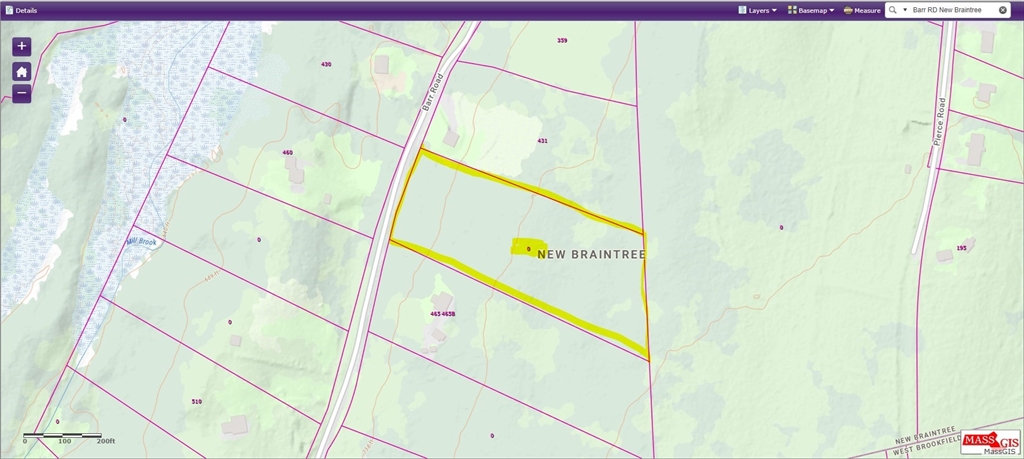Activate the Measure tool
This screenshot has width=1024, height=459.
click(862, 10)
